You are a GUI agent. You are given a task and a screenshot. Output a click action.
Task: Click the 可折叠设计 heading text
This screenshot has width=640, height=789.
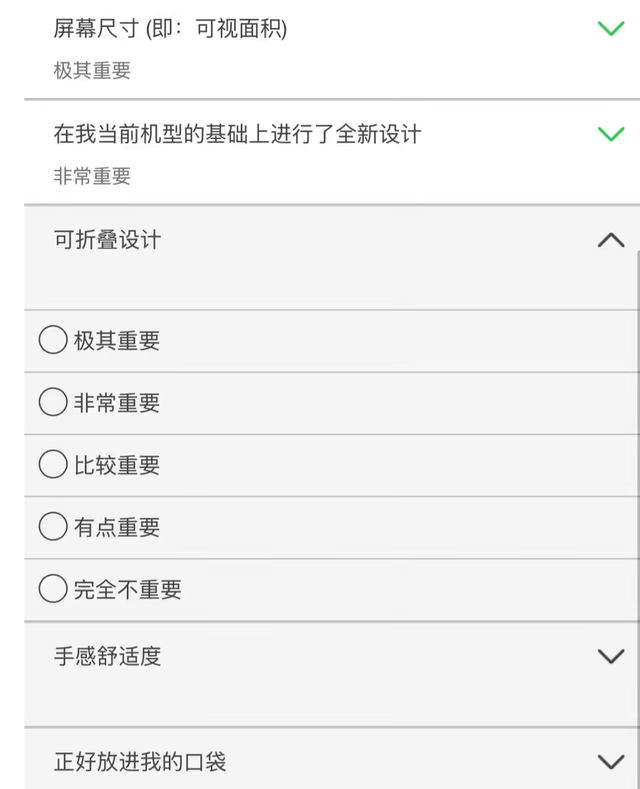pyautogui.click(x=107, y=240)
